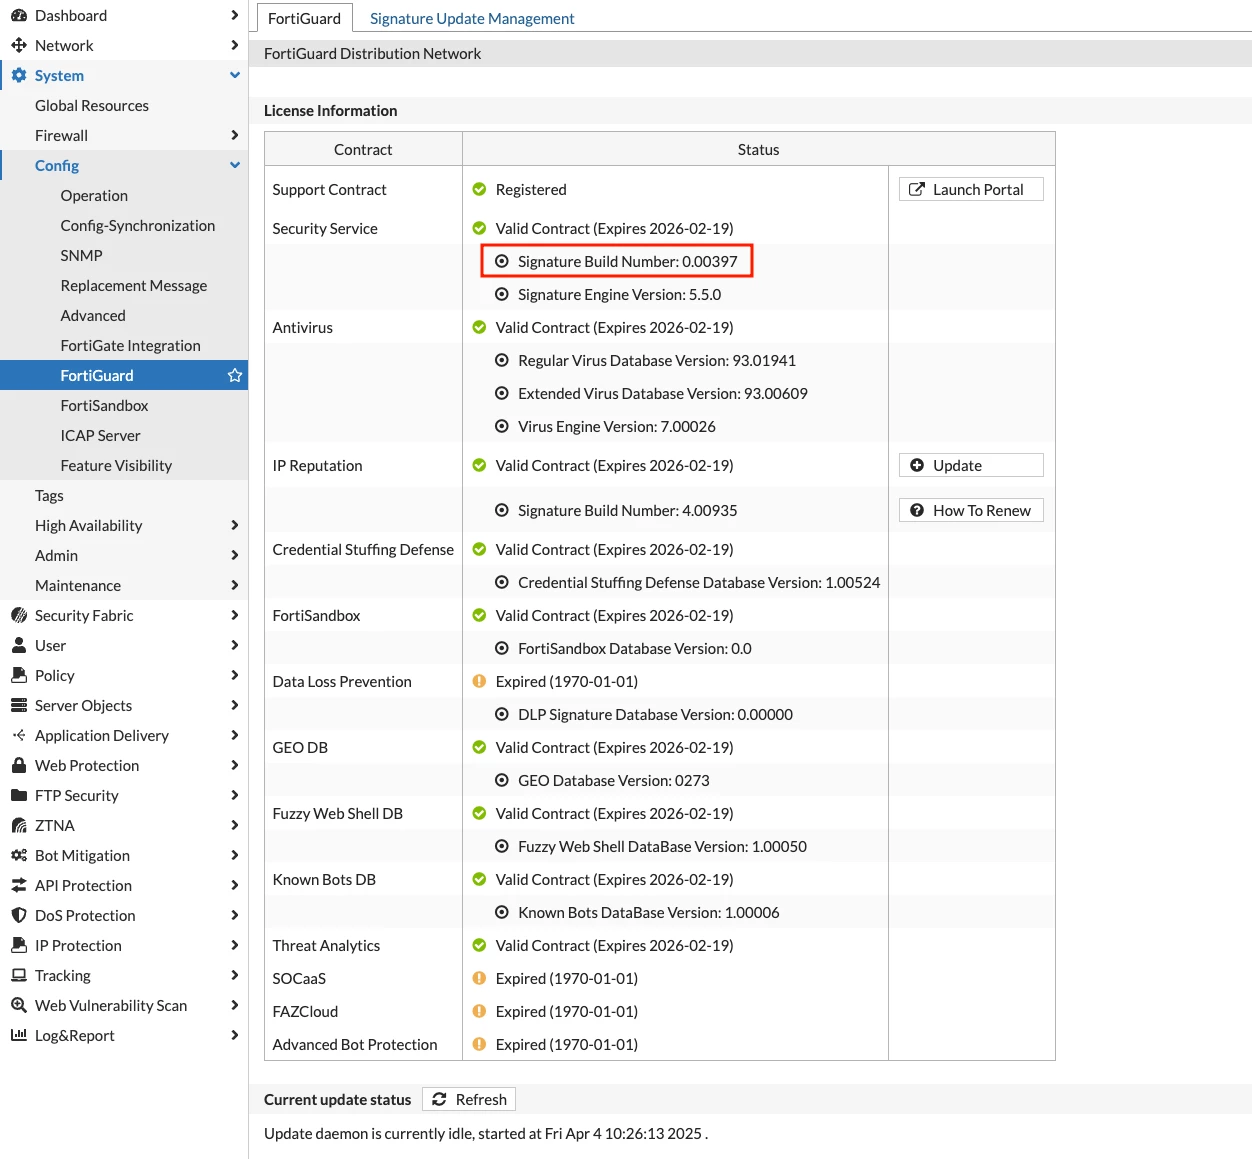The width and height of the screenshot is (1252, 1159).
Task: Click the Threat Analytics contract label
Action: point(326,945)
